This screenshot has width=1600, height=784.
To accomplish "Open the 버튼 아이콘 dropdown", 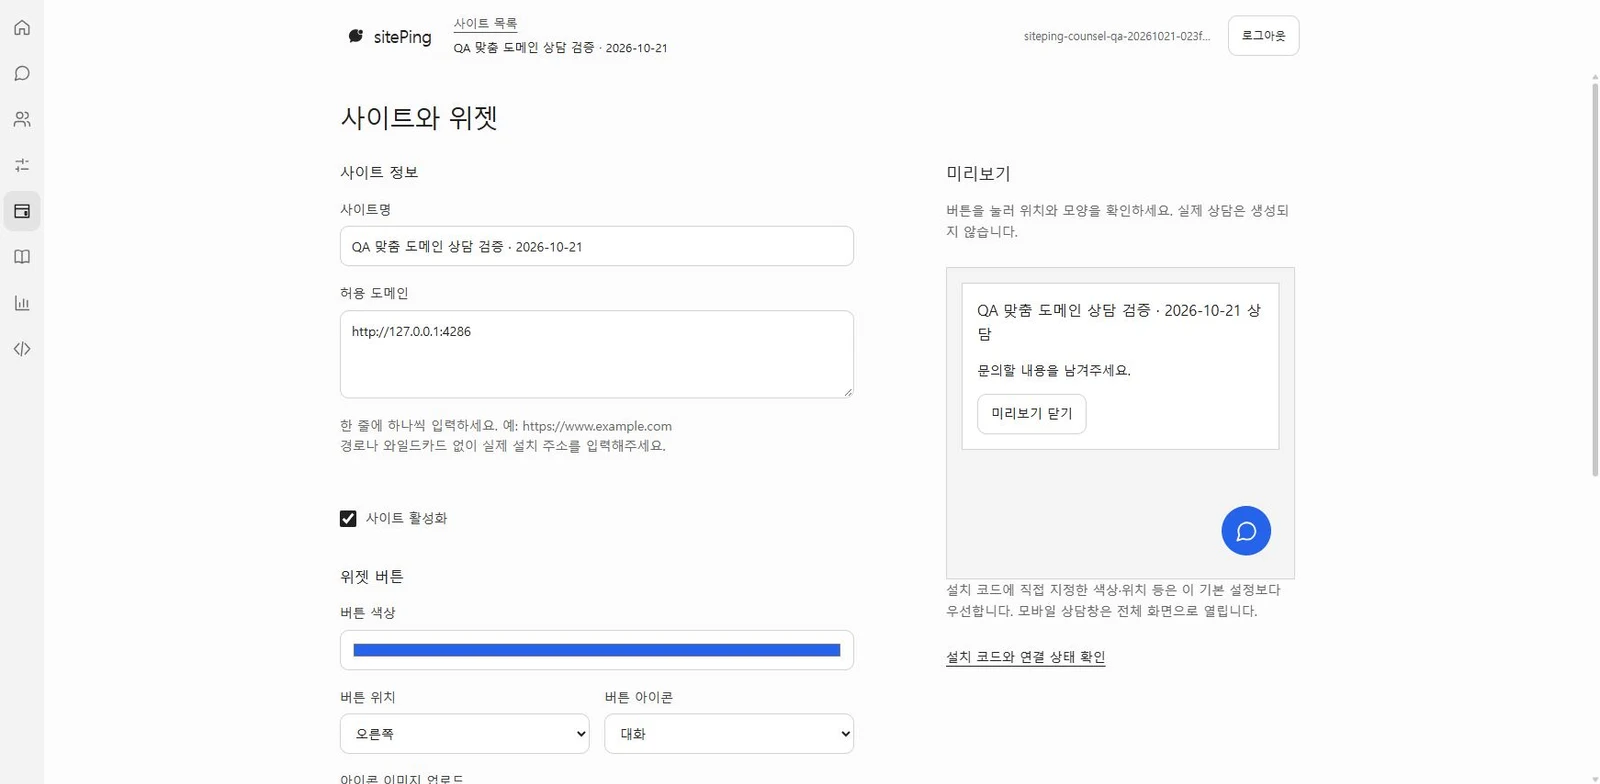I will (729, 734).
